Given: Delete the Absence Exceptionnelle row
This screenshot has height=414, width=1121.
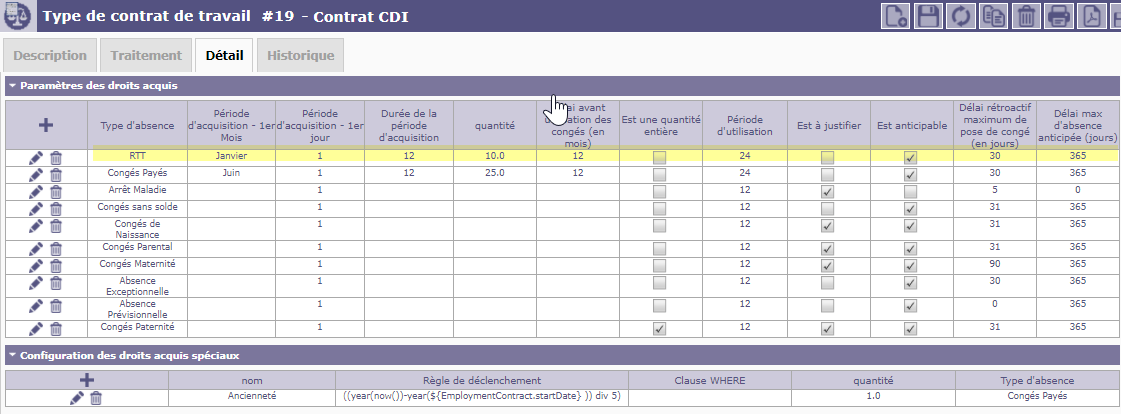Looking at the screenshot, I should click(x=56, y=283).
